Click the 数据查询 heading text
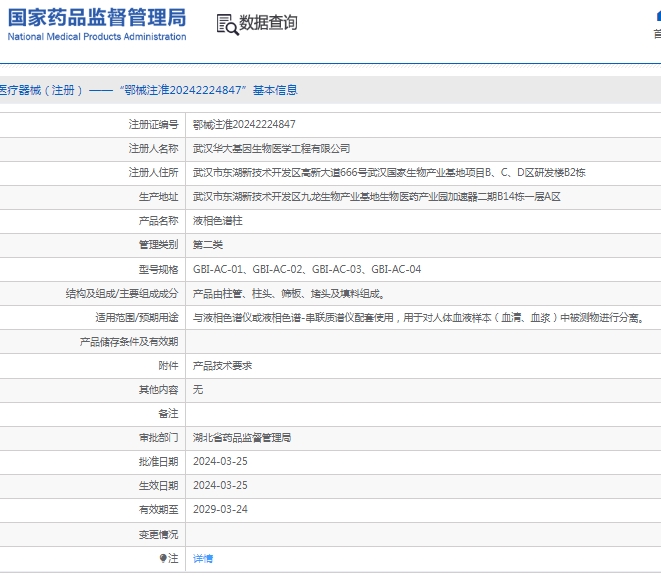The width and height of the screenshot is (661, 581). tap(268, 23)
